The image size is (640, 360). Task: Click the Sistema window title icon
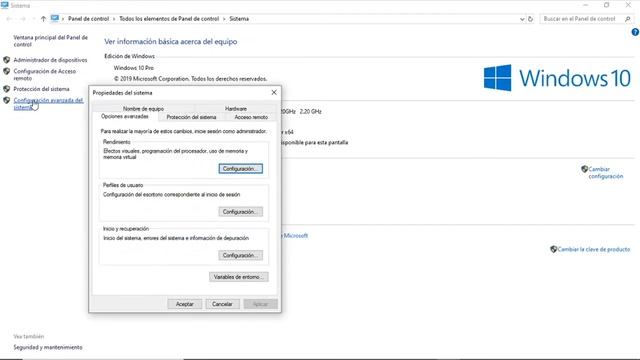coord(4,5)
